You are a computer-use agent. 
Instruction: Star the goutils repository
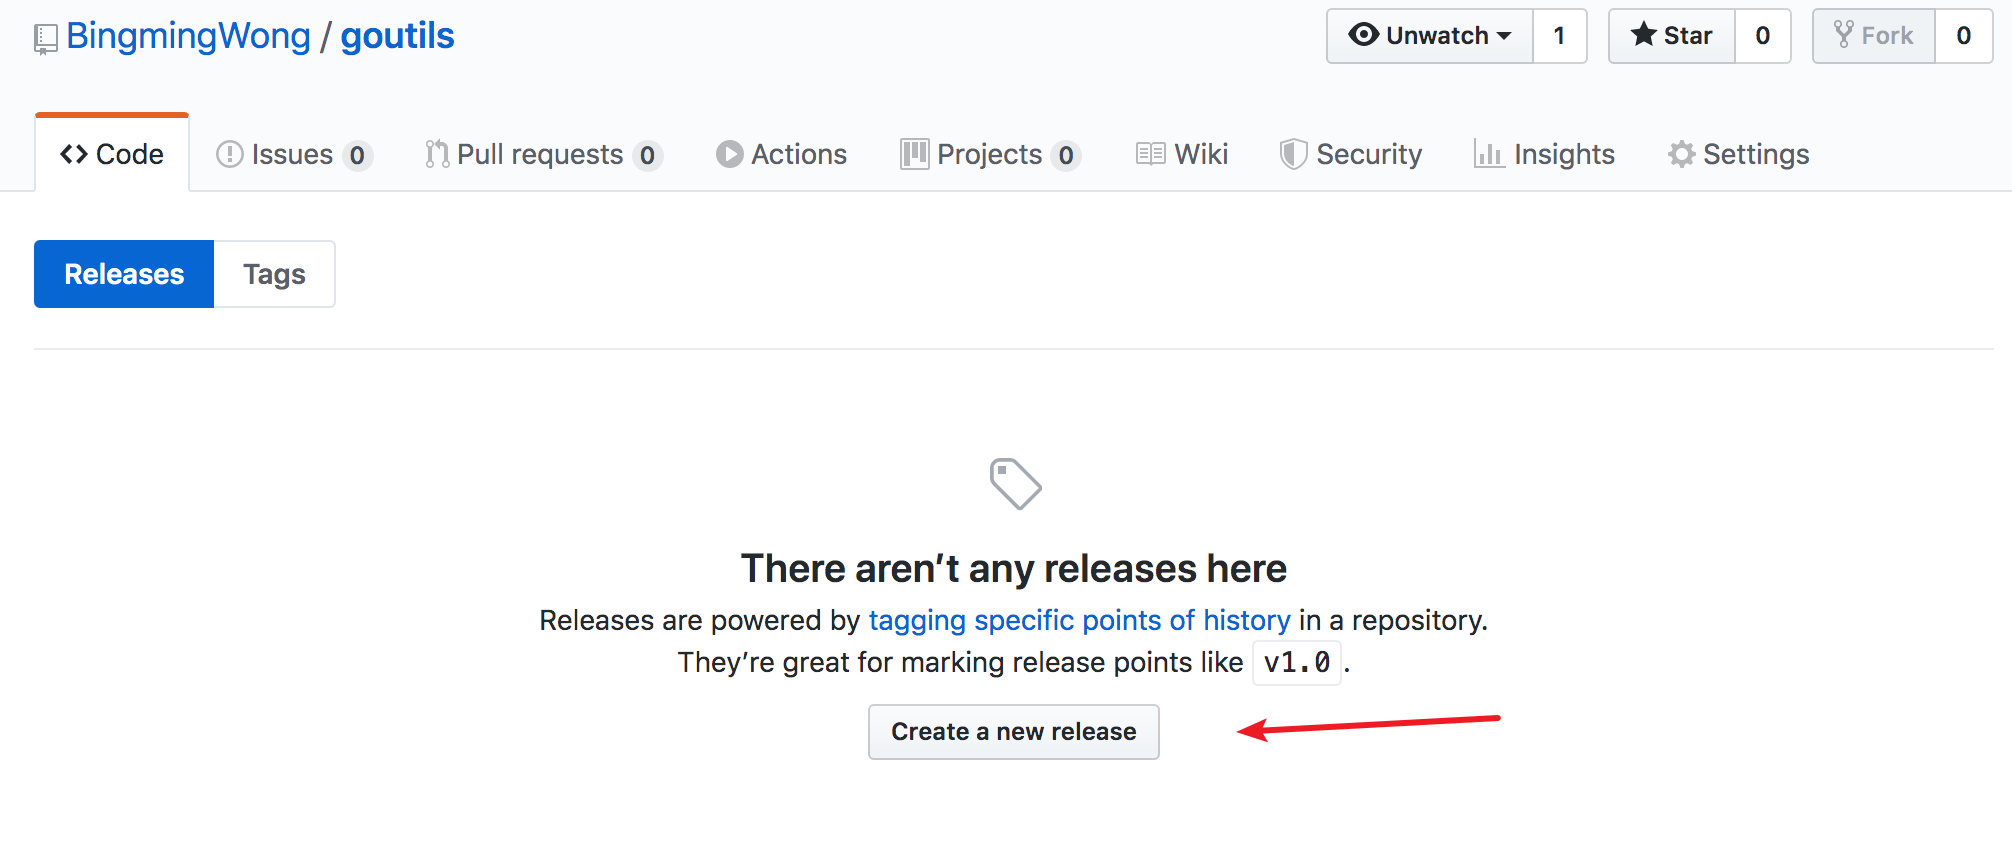coord(1672,36)
